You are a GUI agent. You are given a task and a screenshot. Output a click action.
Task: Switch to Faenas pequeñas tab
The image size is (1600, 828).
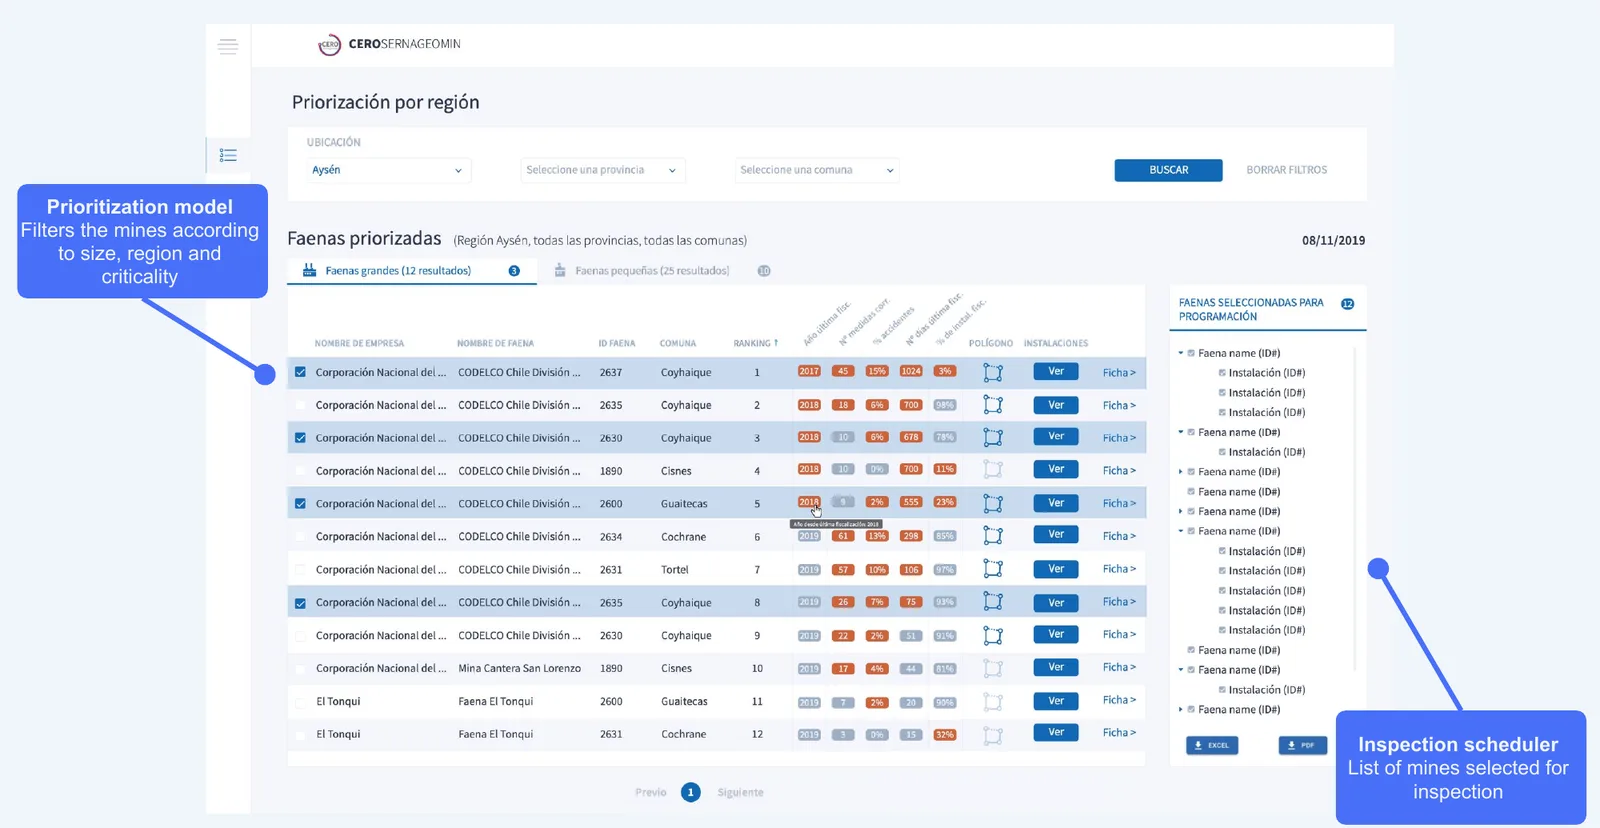click(x=662, y=271)
